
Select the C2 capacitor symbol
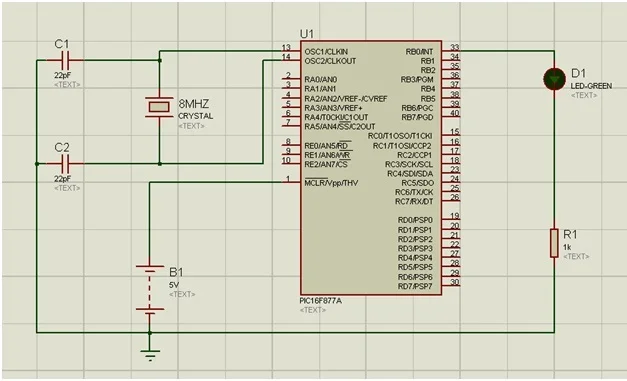tap(65, 164)
